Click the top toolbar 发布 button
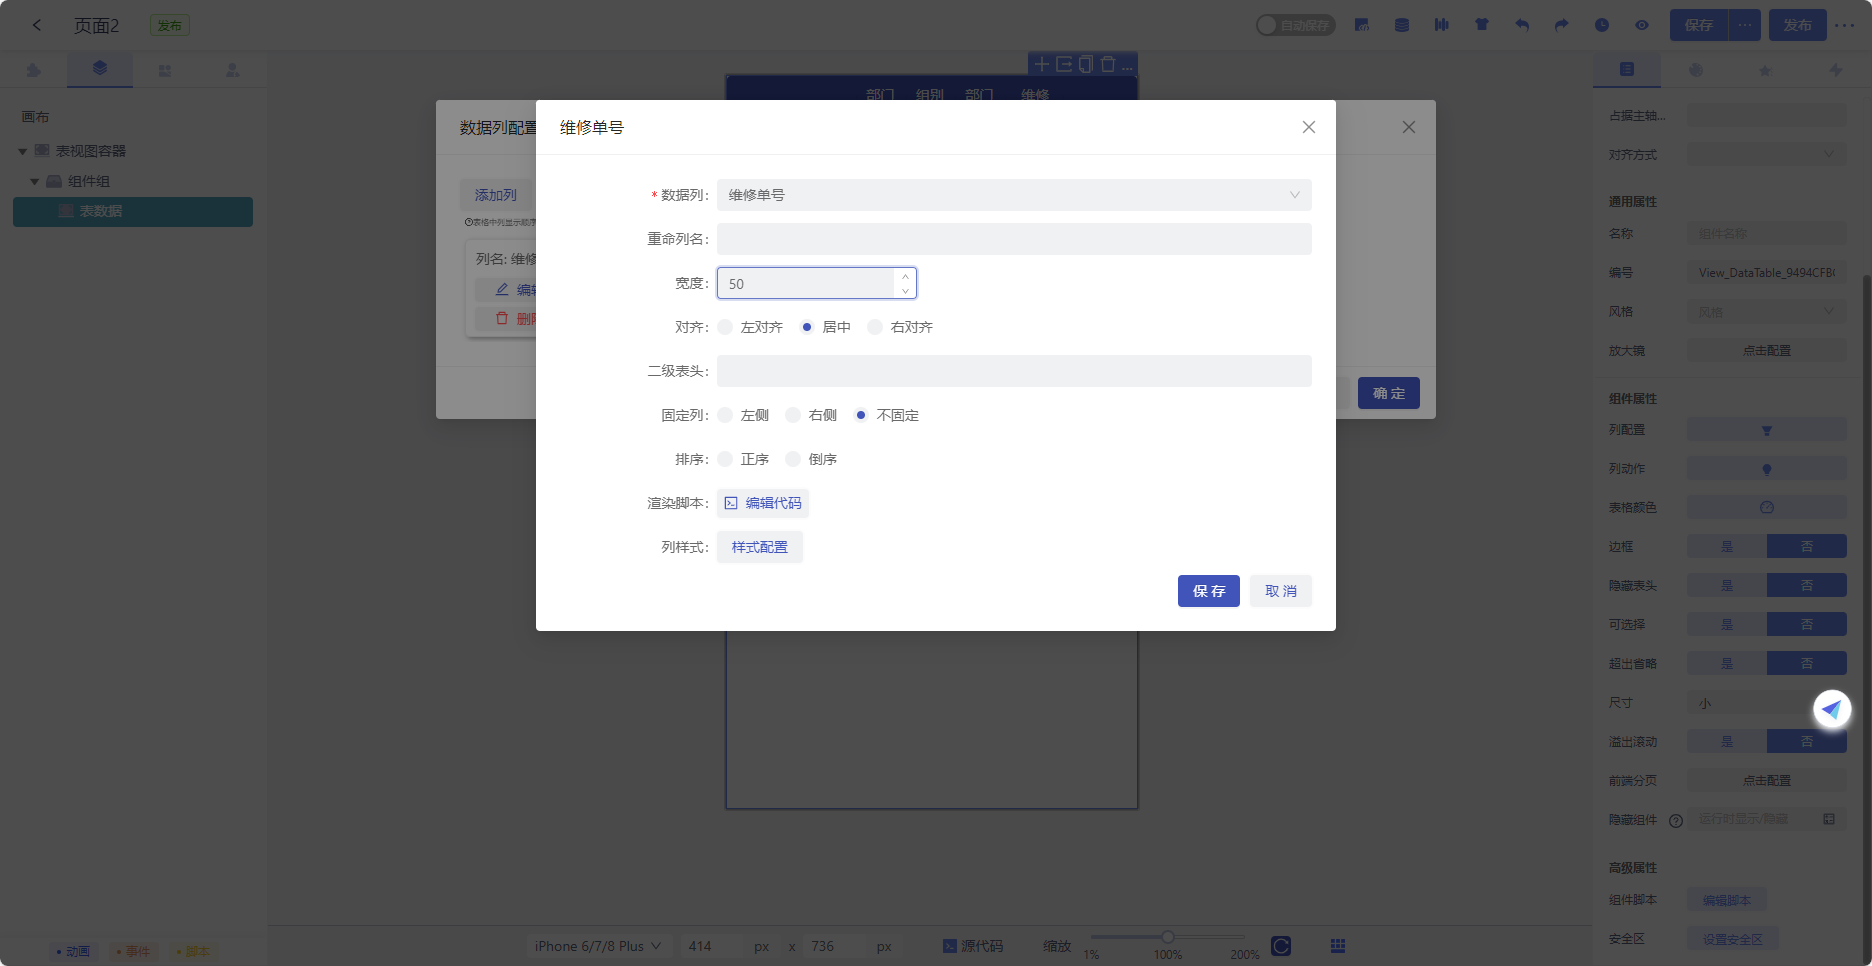The width and height of the screenshot is (1872, 966). click(x=1798, y=25)
